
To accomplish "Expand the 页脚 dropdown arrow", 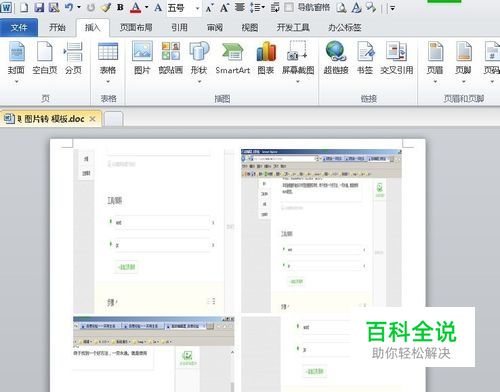I will (x=463, y=82).
